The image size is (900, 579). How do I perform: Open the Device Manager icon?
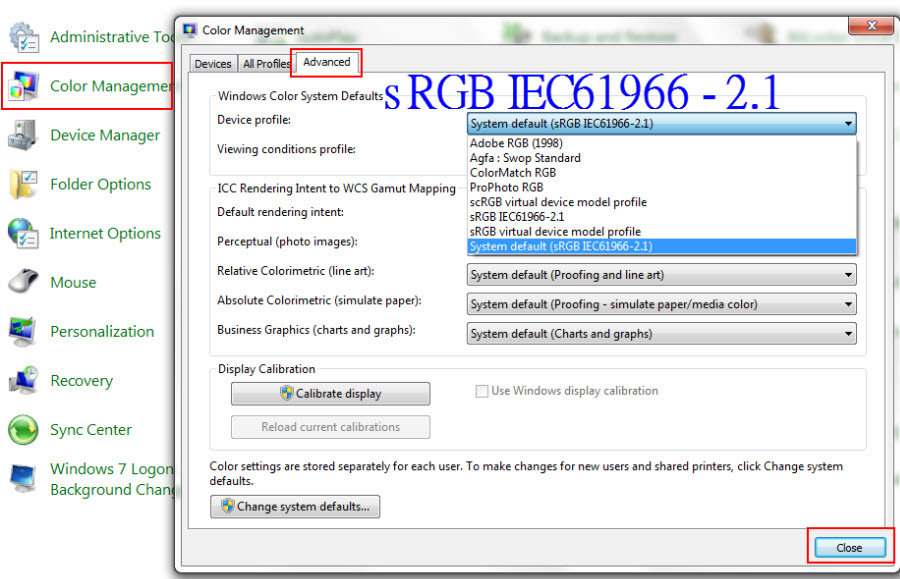click(24, 135)
